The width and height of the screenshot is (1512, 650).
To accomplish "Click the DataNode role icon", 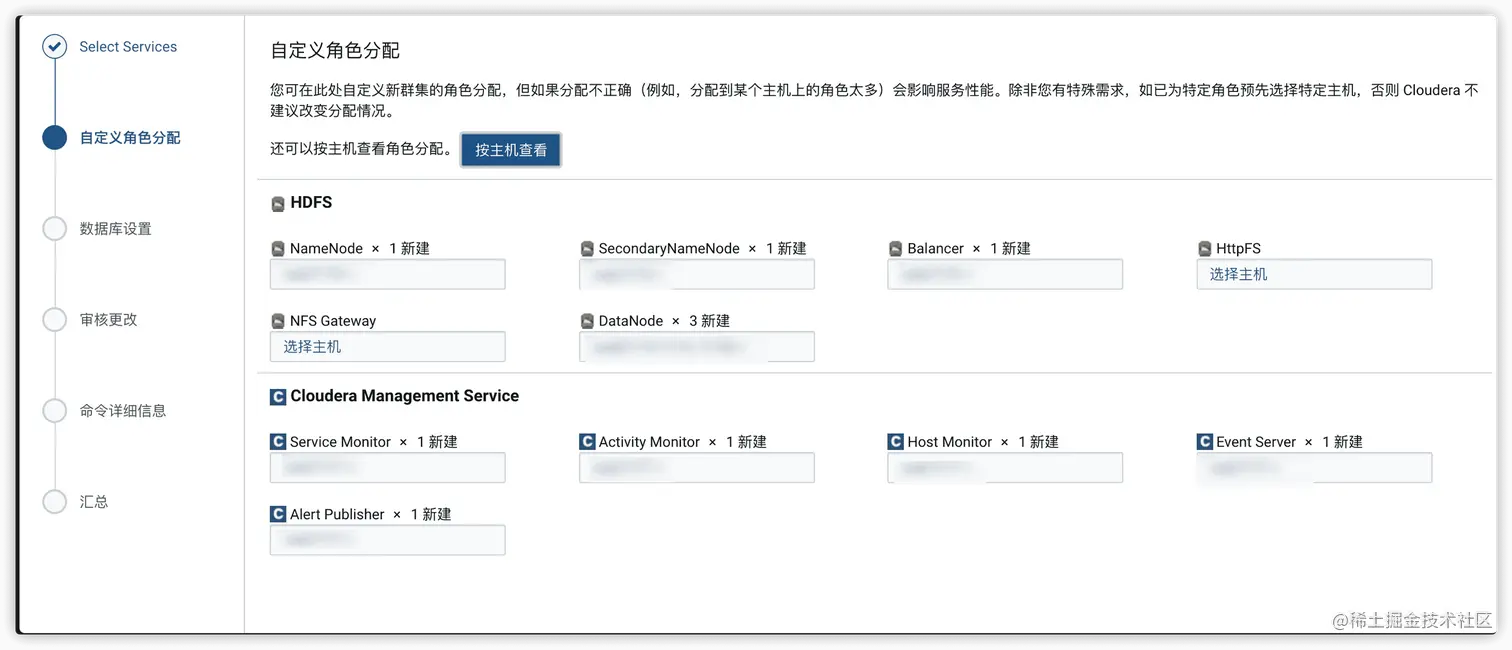I will [587, 322].
